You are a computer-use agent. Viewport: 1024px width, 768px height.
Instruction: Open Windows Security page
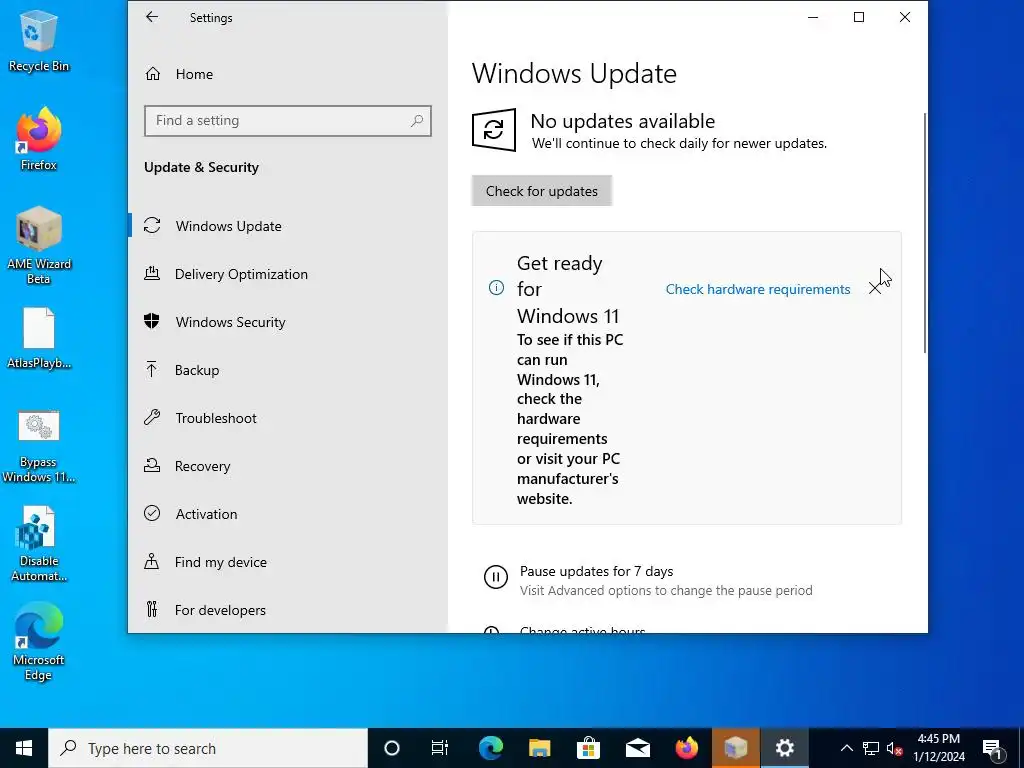(x=287, y=322)
